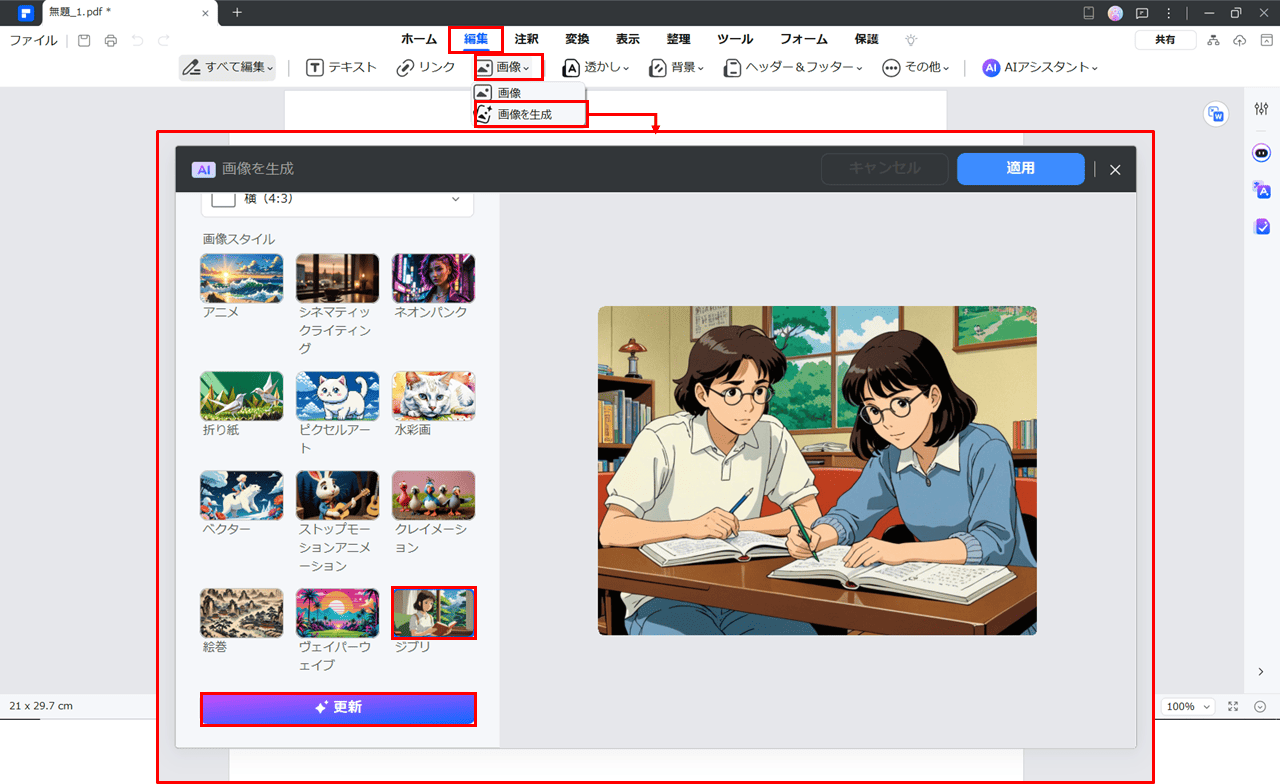Choose 画像を生成 from the dropdown menu
Screen dimensions: 1280x784
point(530,114)
